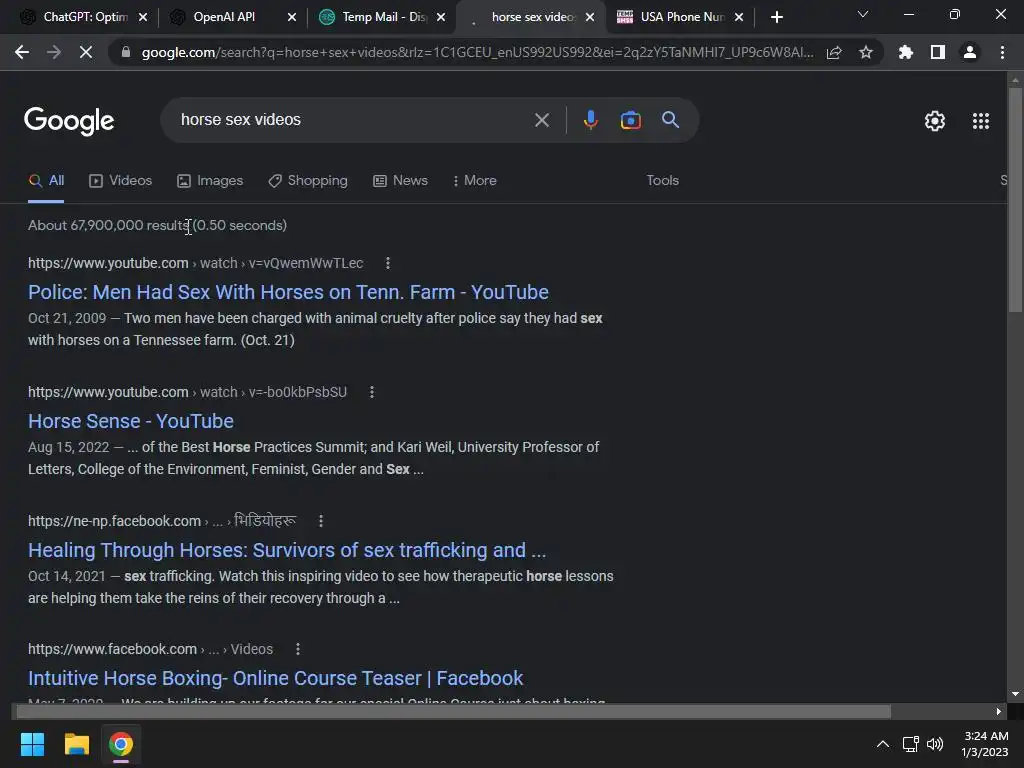1024x768 pixels.
Task: Submit search with magnifier icon
Action: tap(670, 120)
